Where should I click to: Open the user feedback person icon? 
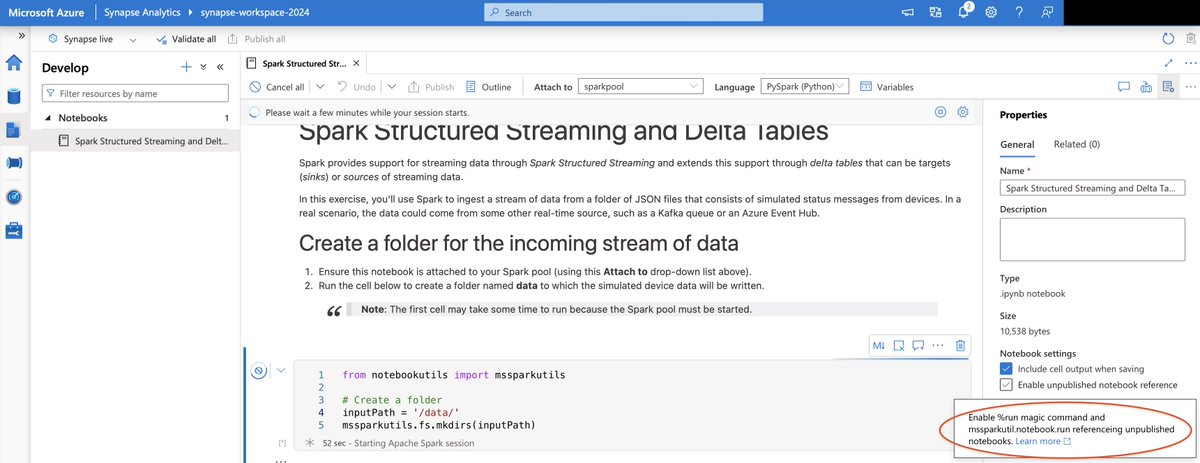[x=1046, y=12]
